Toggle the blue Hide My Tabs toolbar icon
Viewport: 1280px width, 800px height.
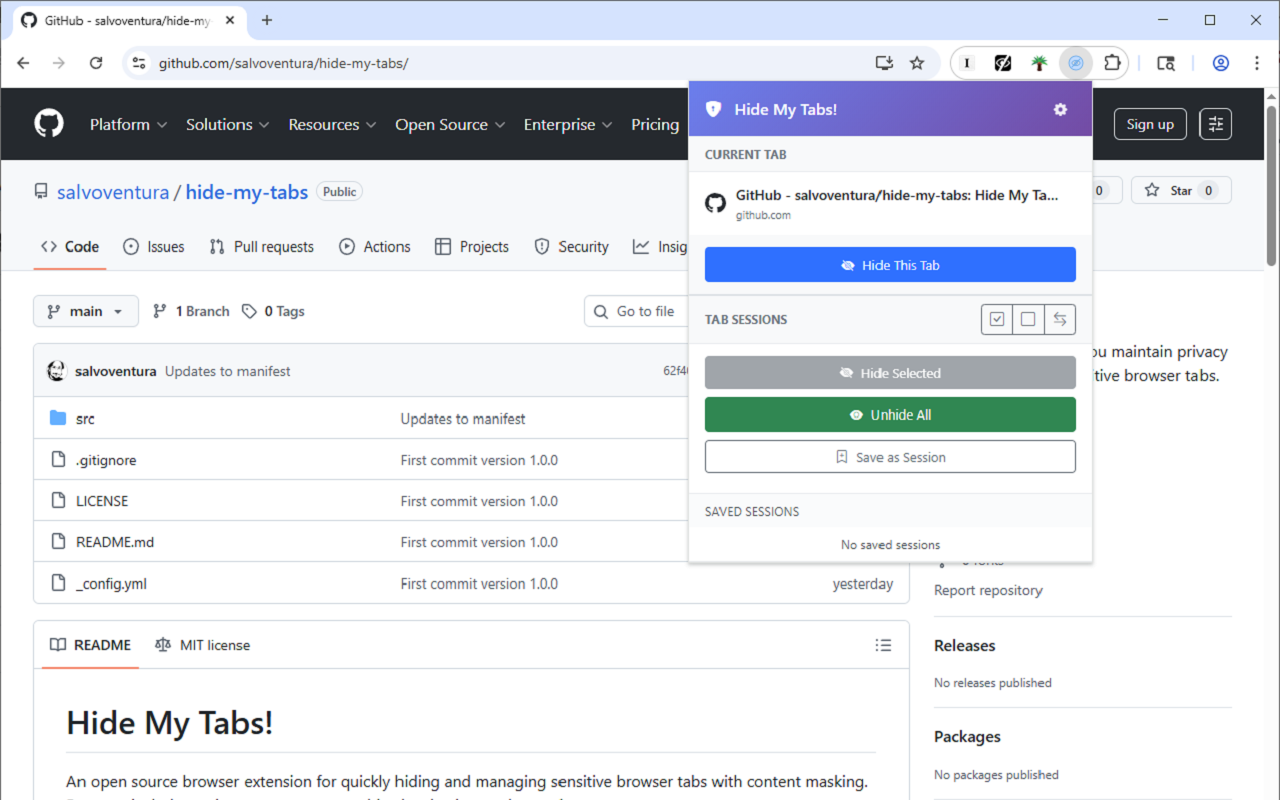1076,63
